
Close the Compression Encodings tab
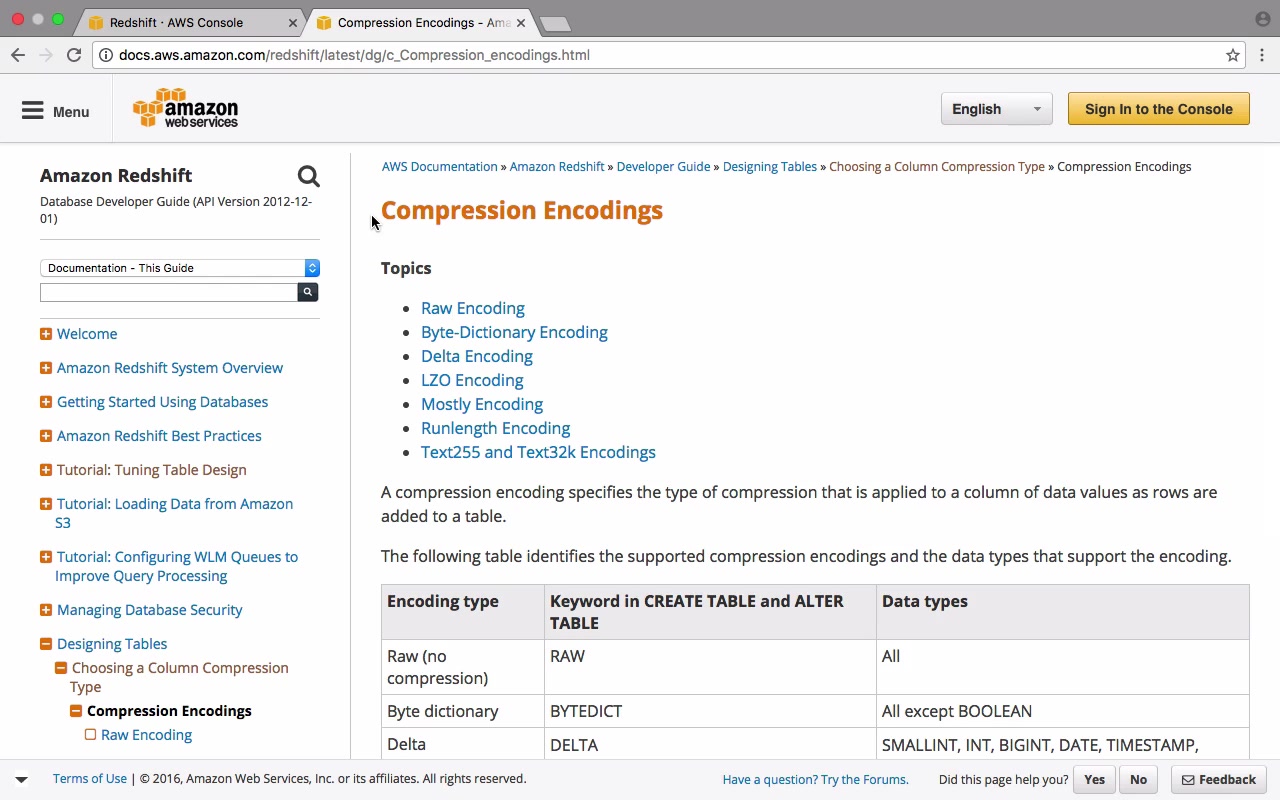[520, 22]
